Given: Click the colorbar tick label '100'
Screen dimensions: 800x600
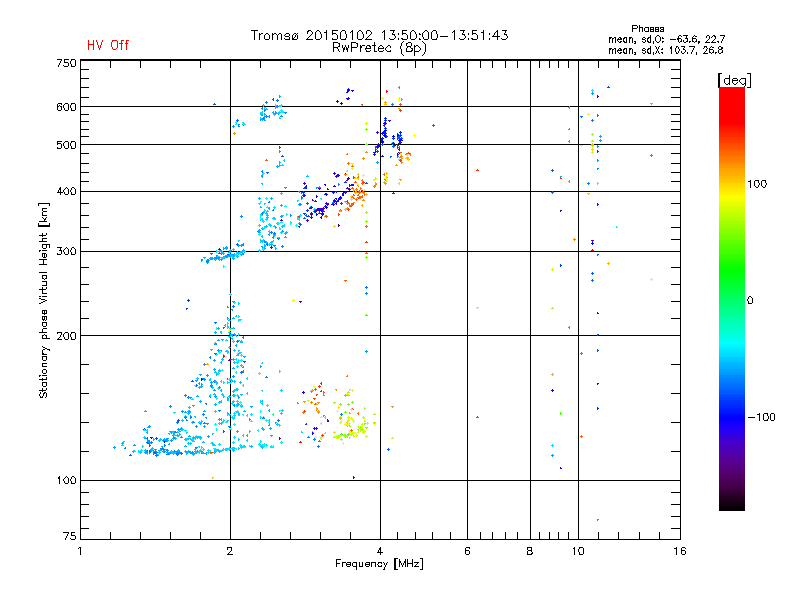Looking at the screenshot, I should (757, 184).
